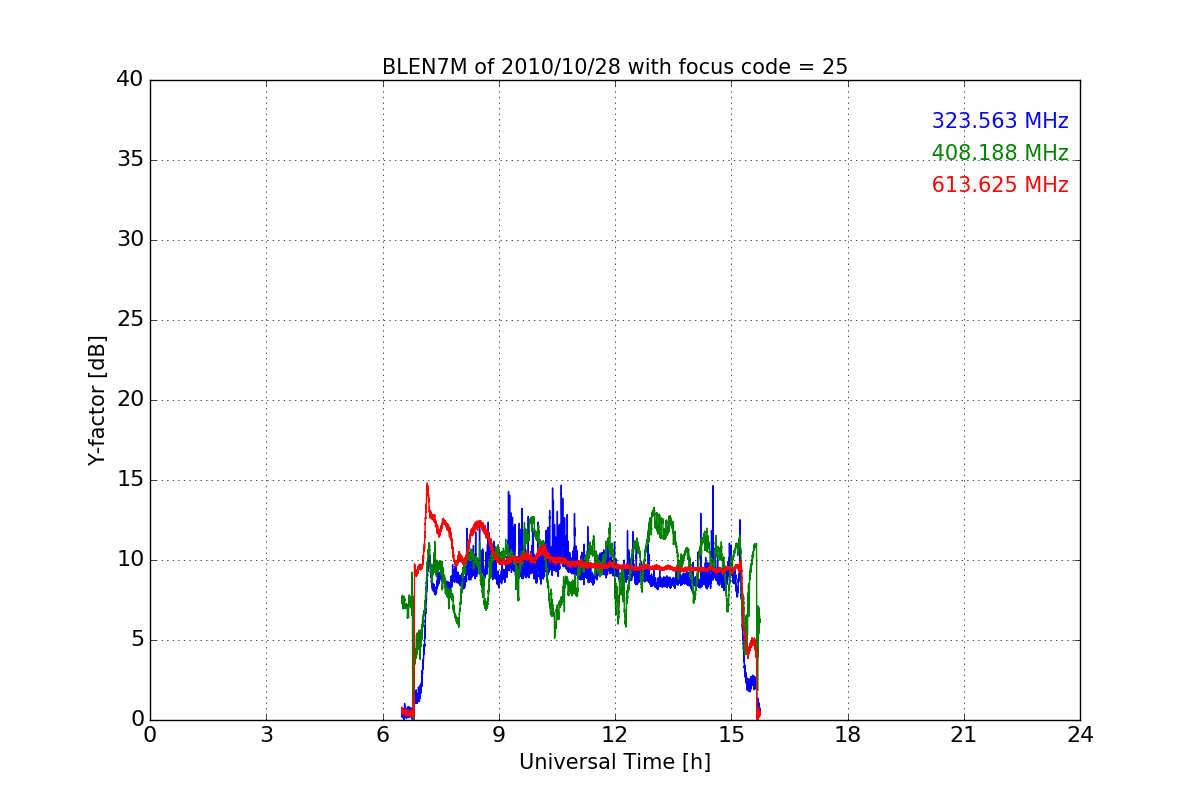The height and width of the screenshot is (800, 1200).
Task: Click the y-axis tick label 30
Action: pos(129,240)
